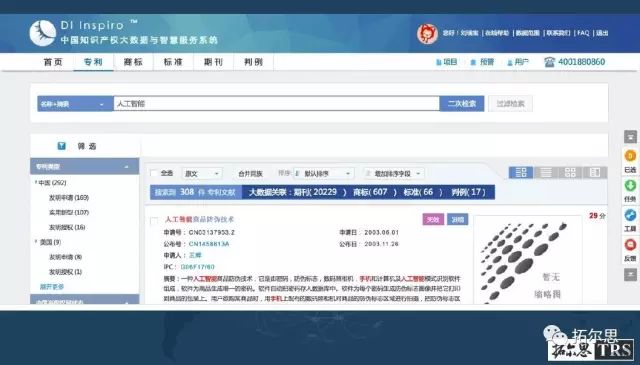The image size is (640, 365).
Task: Go to the 期刊 journal tab
Action: click(213, 62)
